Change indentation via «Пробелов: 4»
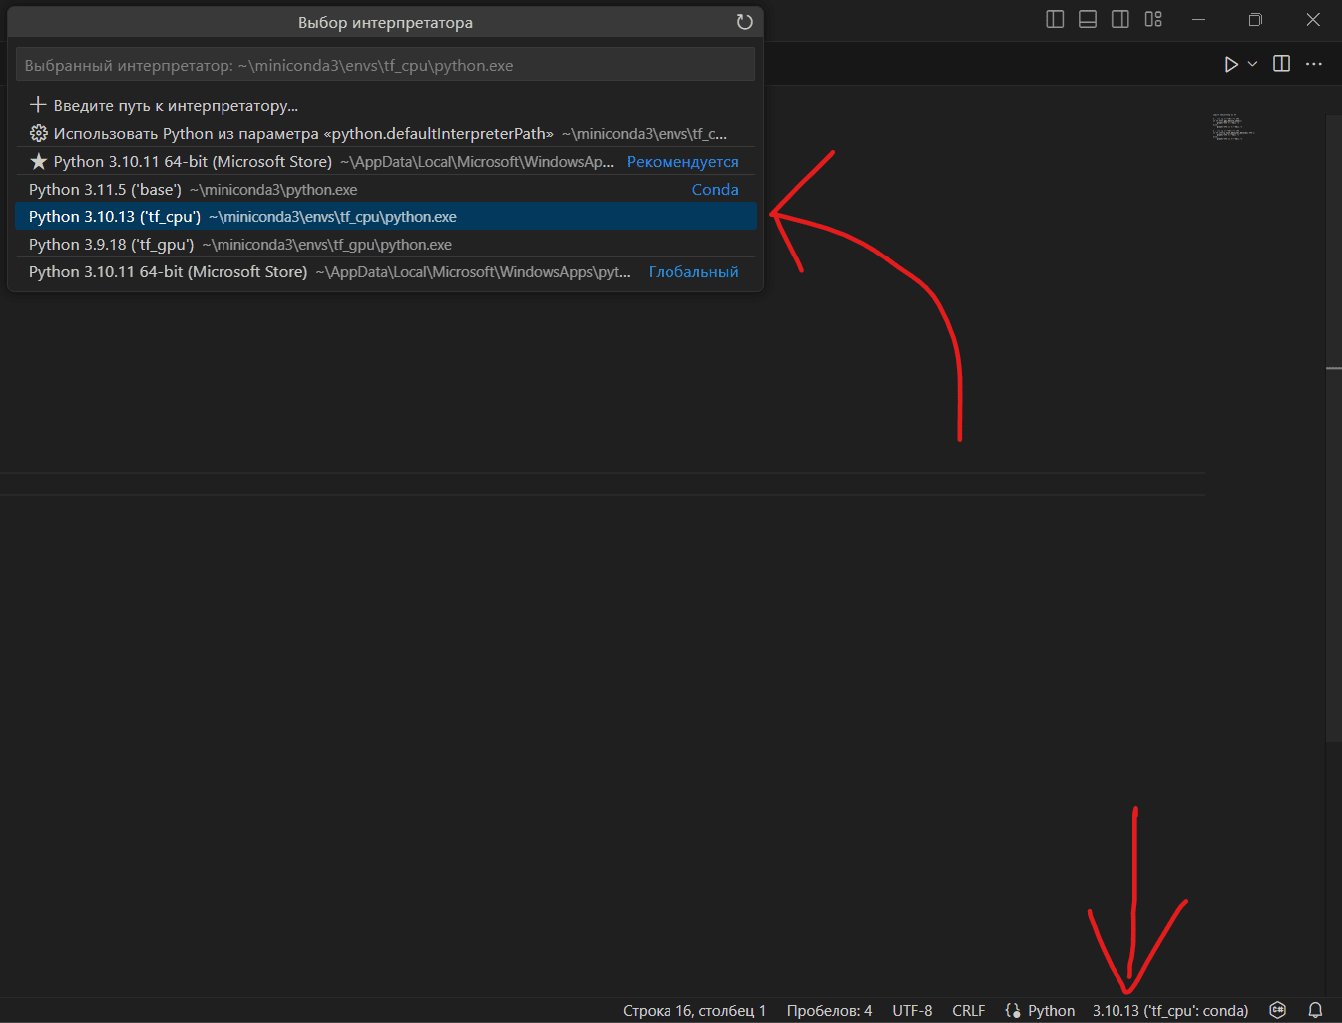Viewport: 1342px width, 1023px height. tap(829, 1010)
